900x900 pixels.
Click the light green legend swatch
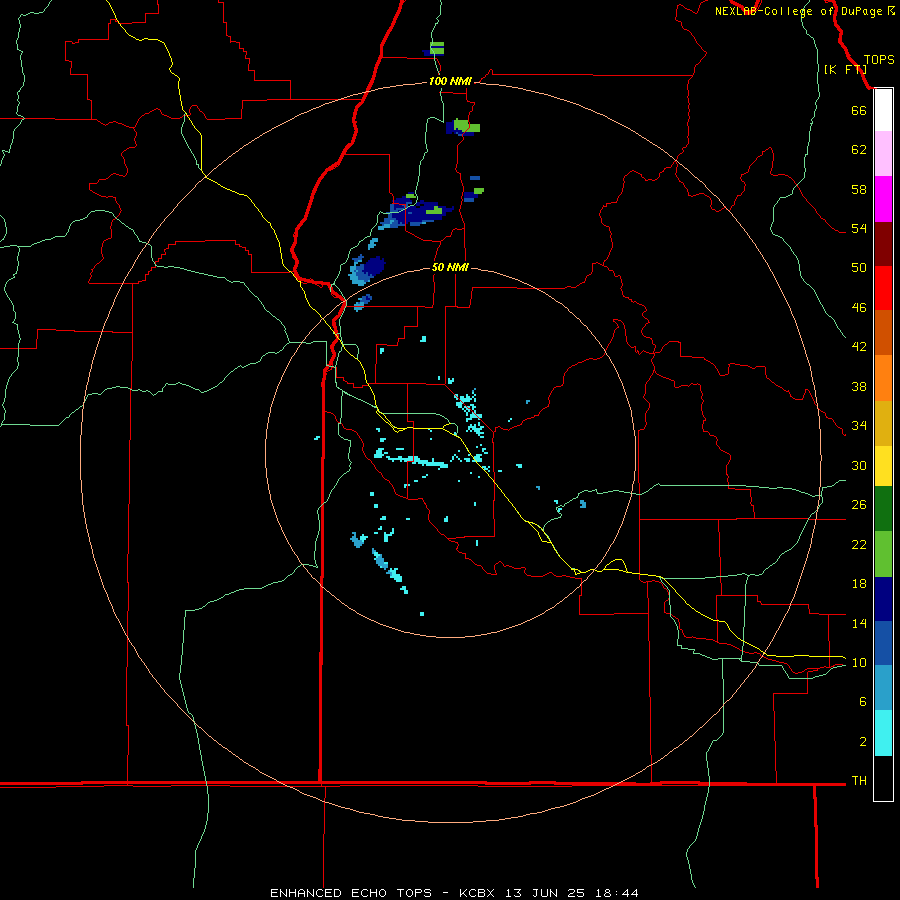(883, 554)
